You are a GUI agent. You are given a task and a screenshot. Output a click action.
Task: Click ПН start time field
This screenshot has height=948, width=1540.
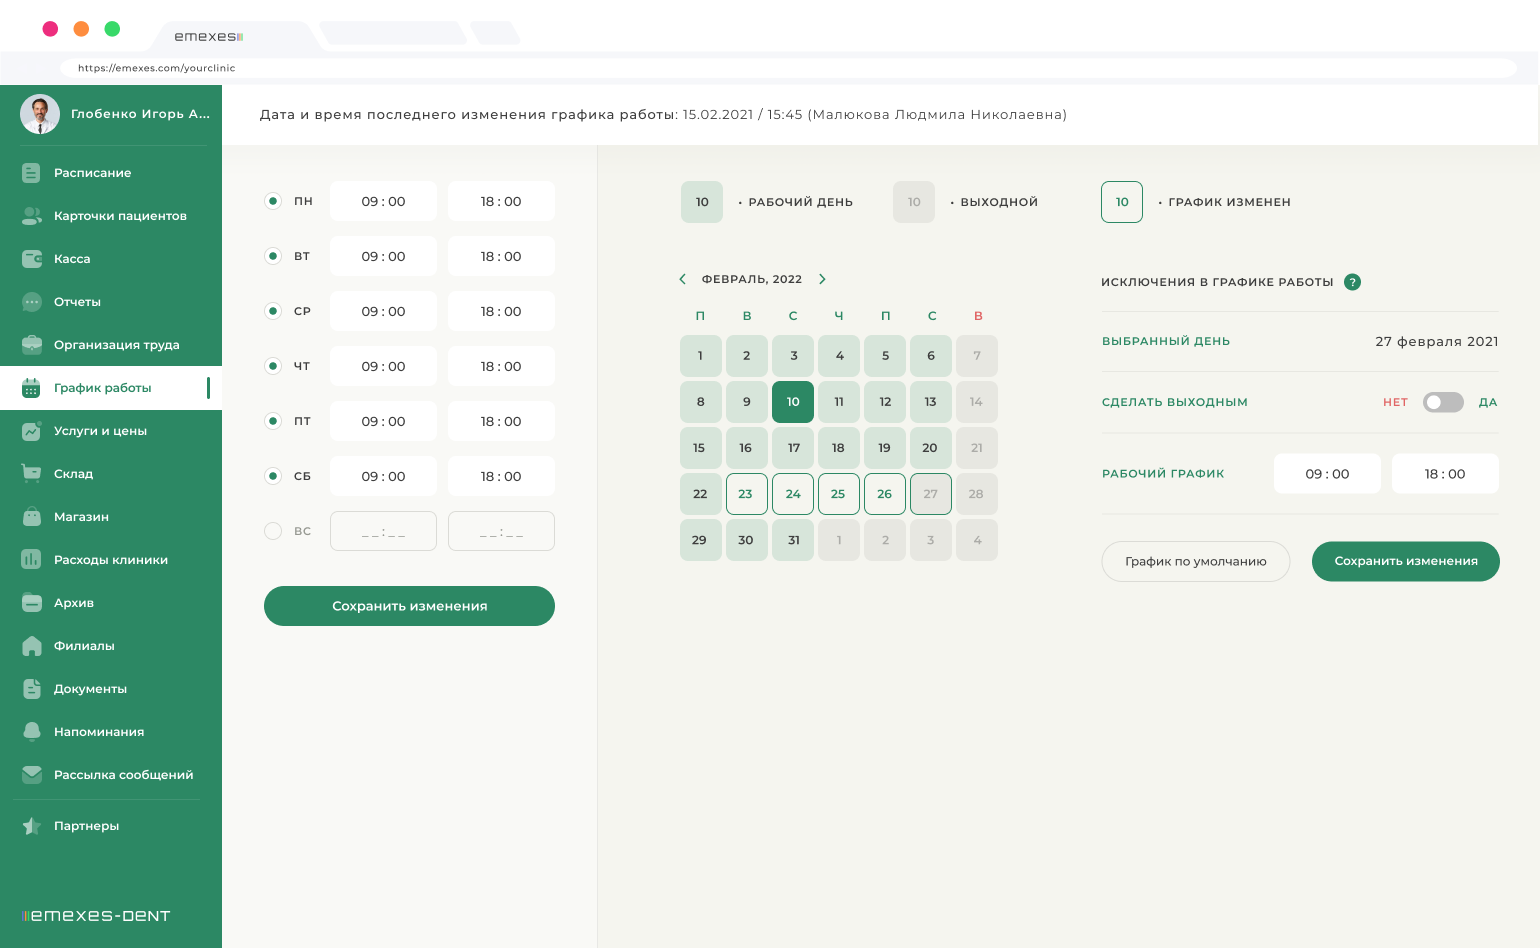pyautogui.click(x=383, y=201)
